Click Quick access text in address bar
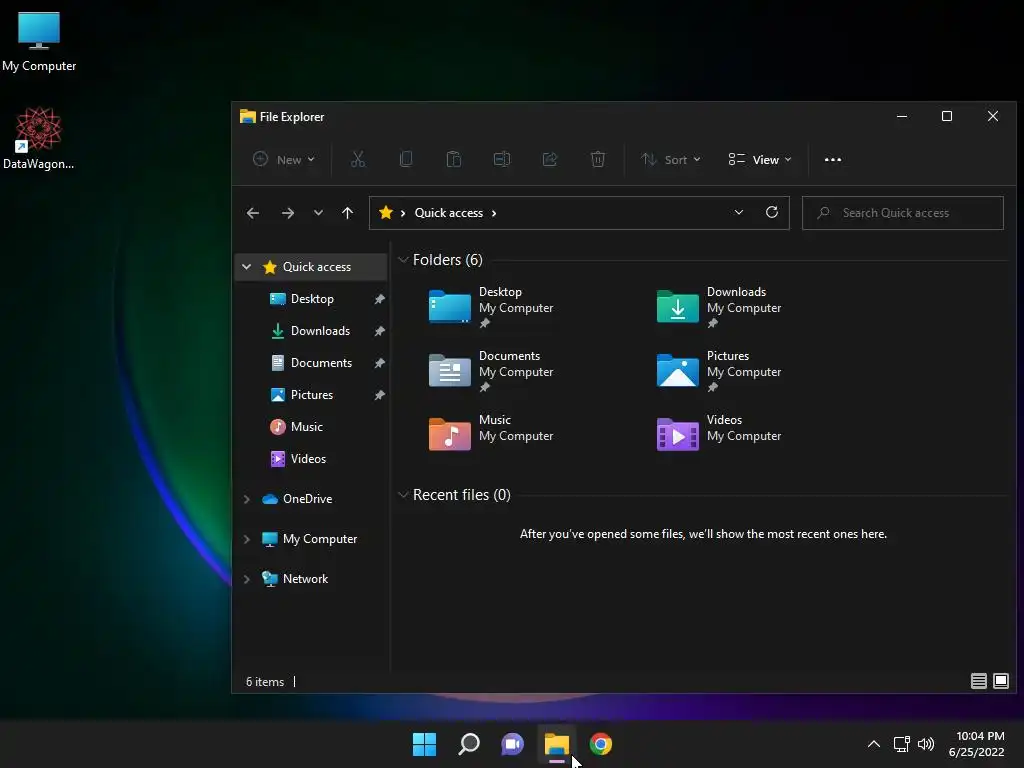1024x768 pixels. pyautogui.click(x=449, y=213)
